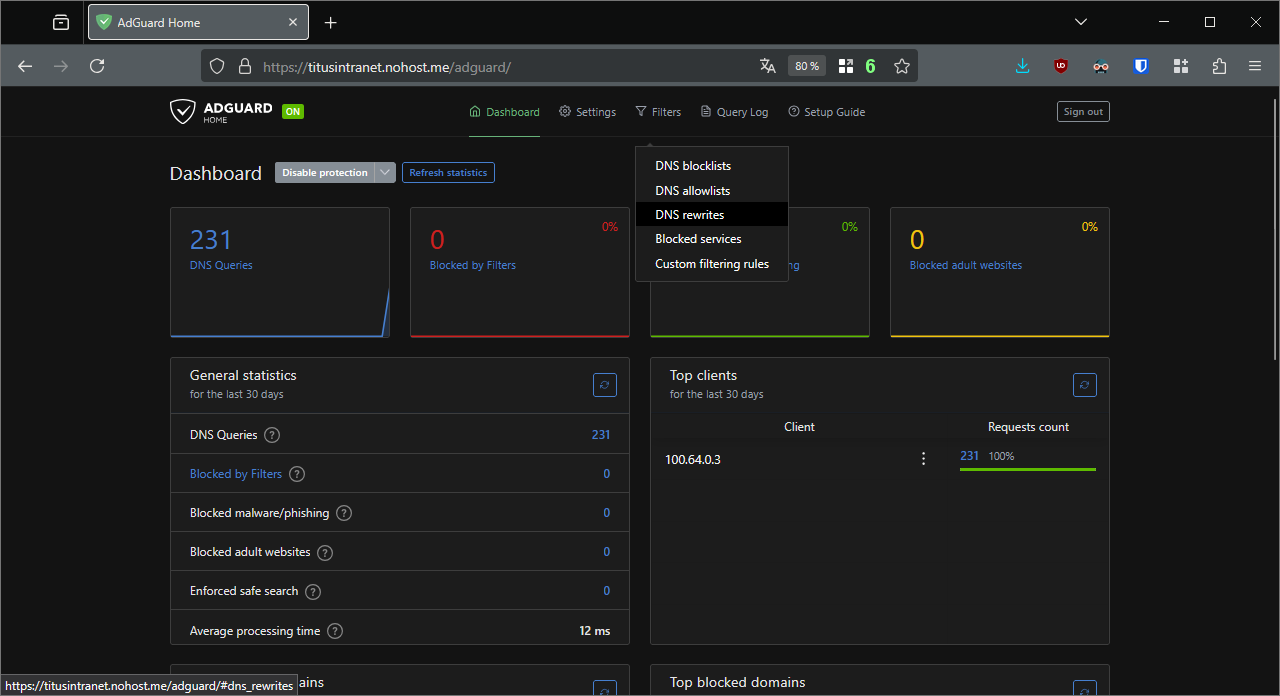Screen dimensions: 1280x696
Task: Choose Custom filtering rules menu entry
Action: (x=712, y=264)
